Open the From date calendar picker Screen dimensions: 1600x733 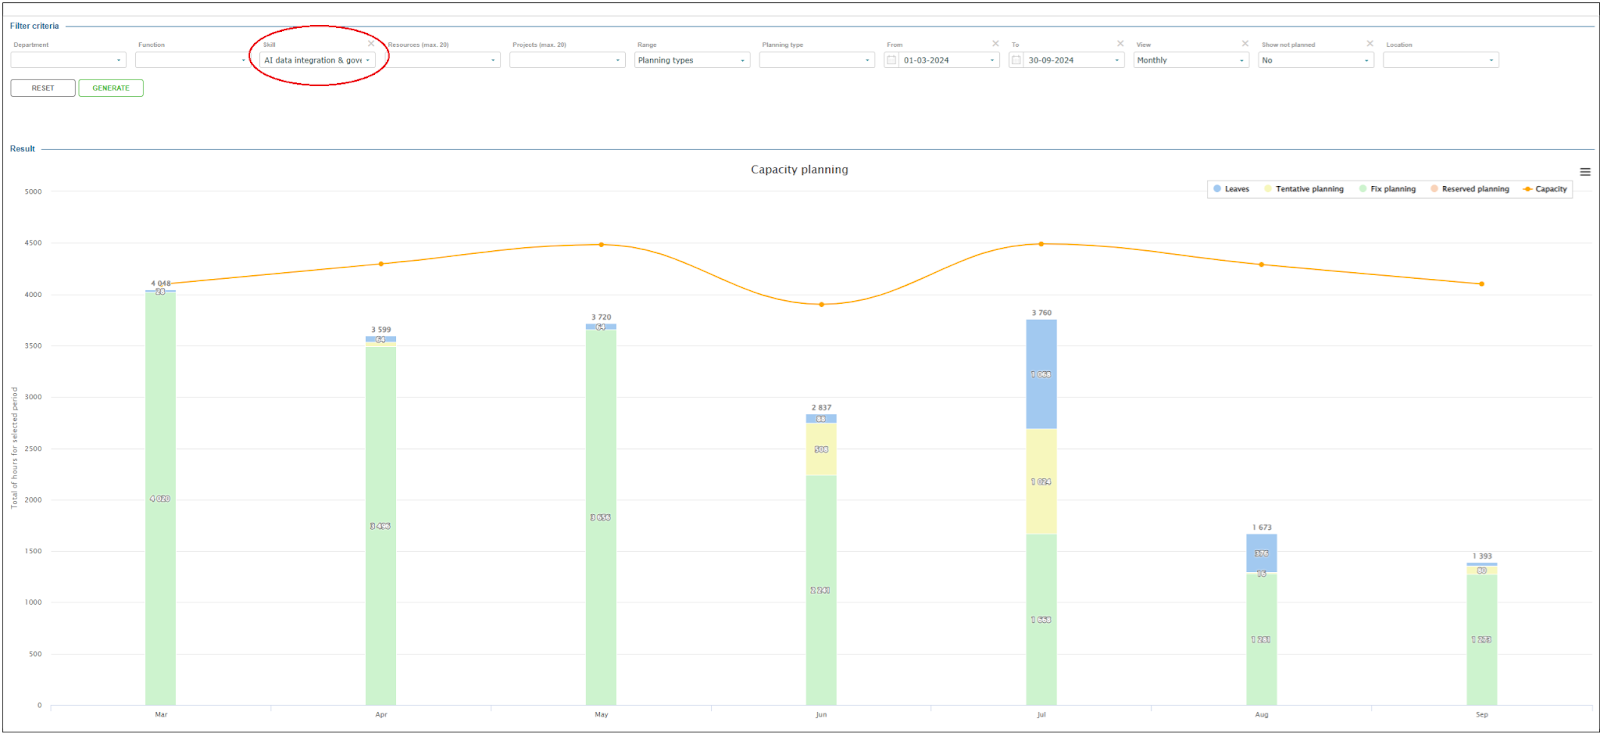892,60
